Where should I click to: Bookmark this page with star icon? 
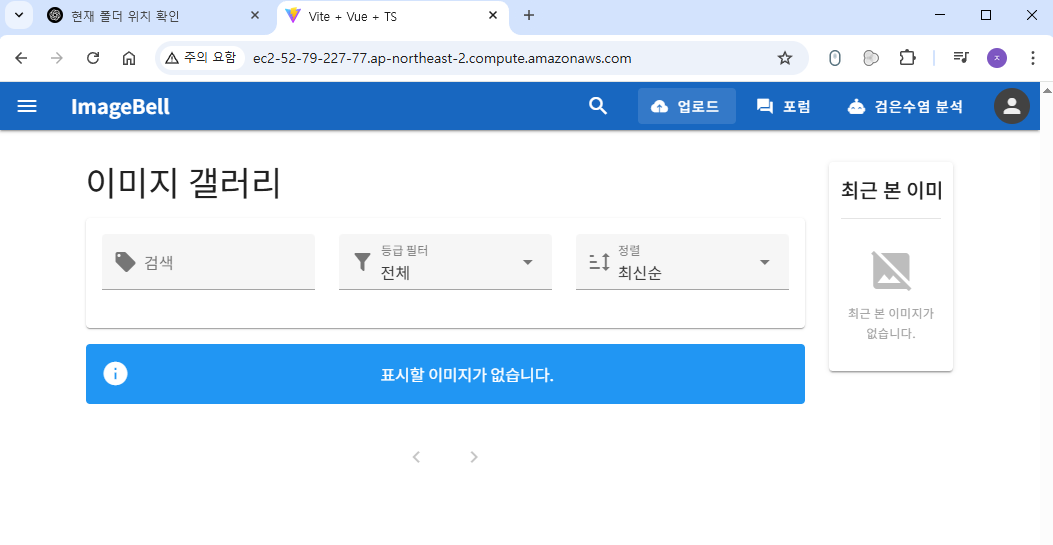(785, 58)
